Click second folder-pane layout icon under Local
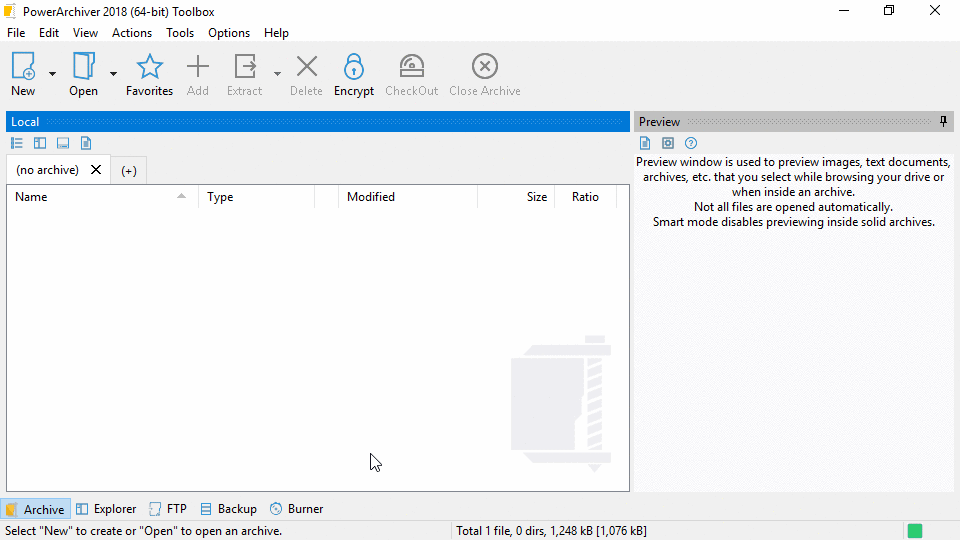Viewport: 960px width, 540px height. click(40, 143)
